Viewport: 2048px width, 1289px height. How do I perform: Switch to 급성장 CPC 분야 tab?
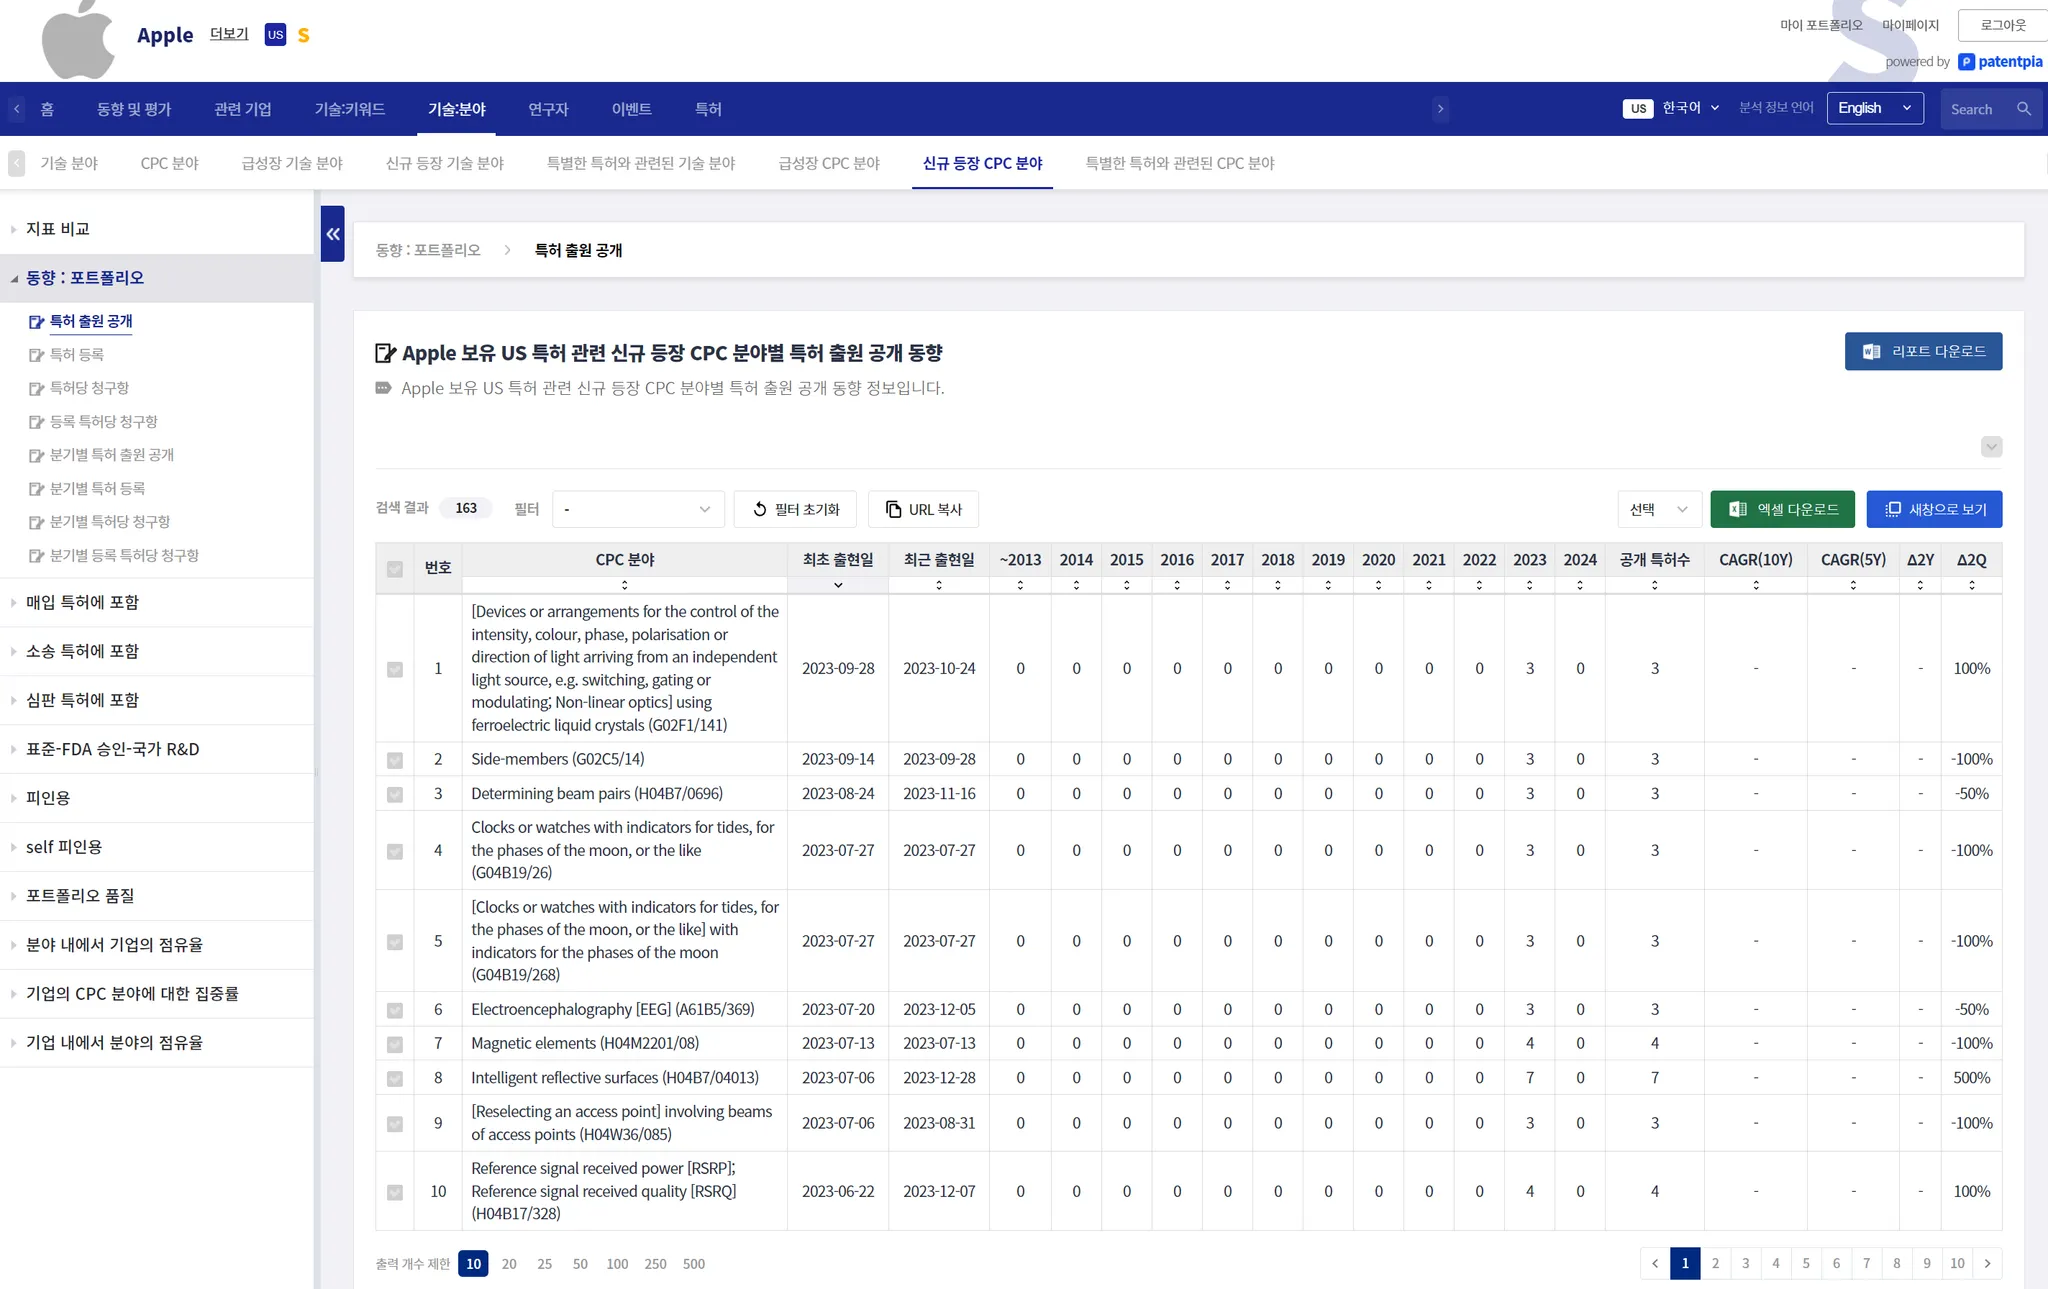[828, 163]
